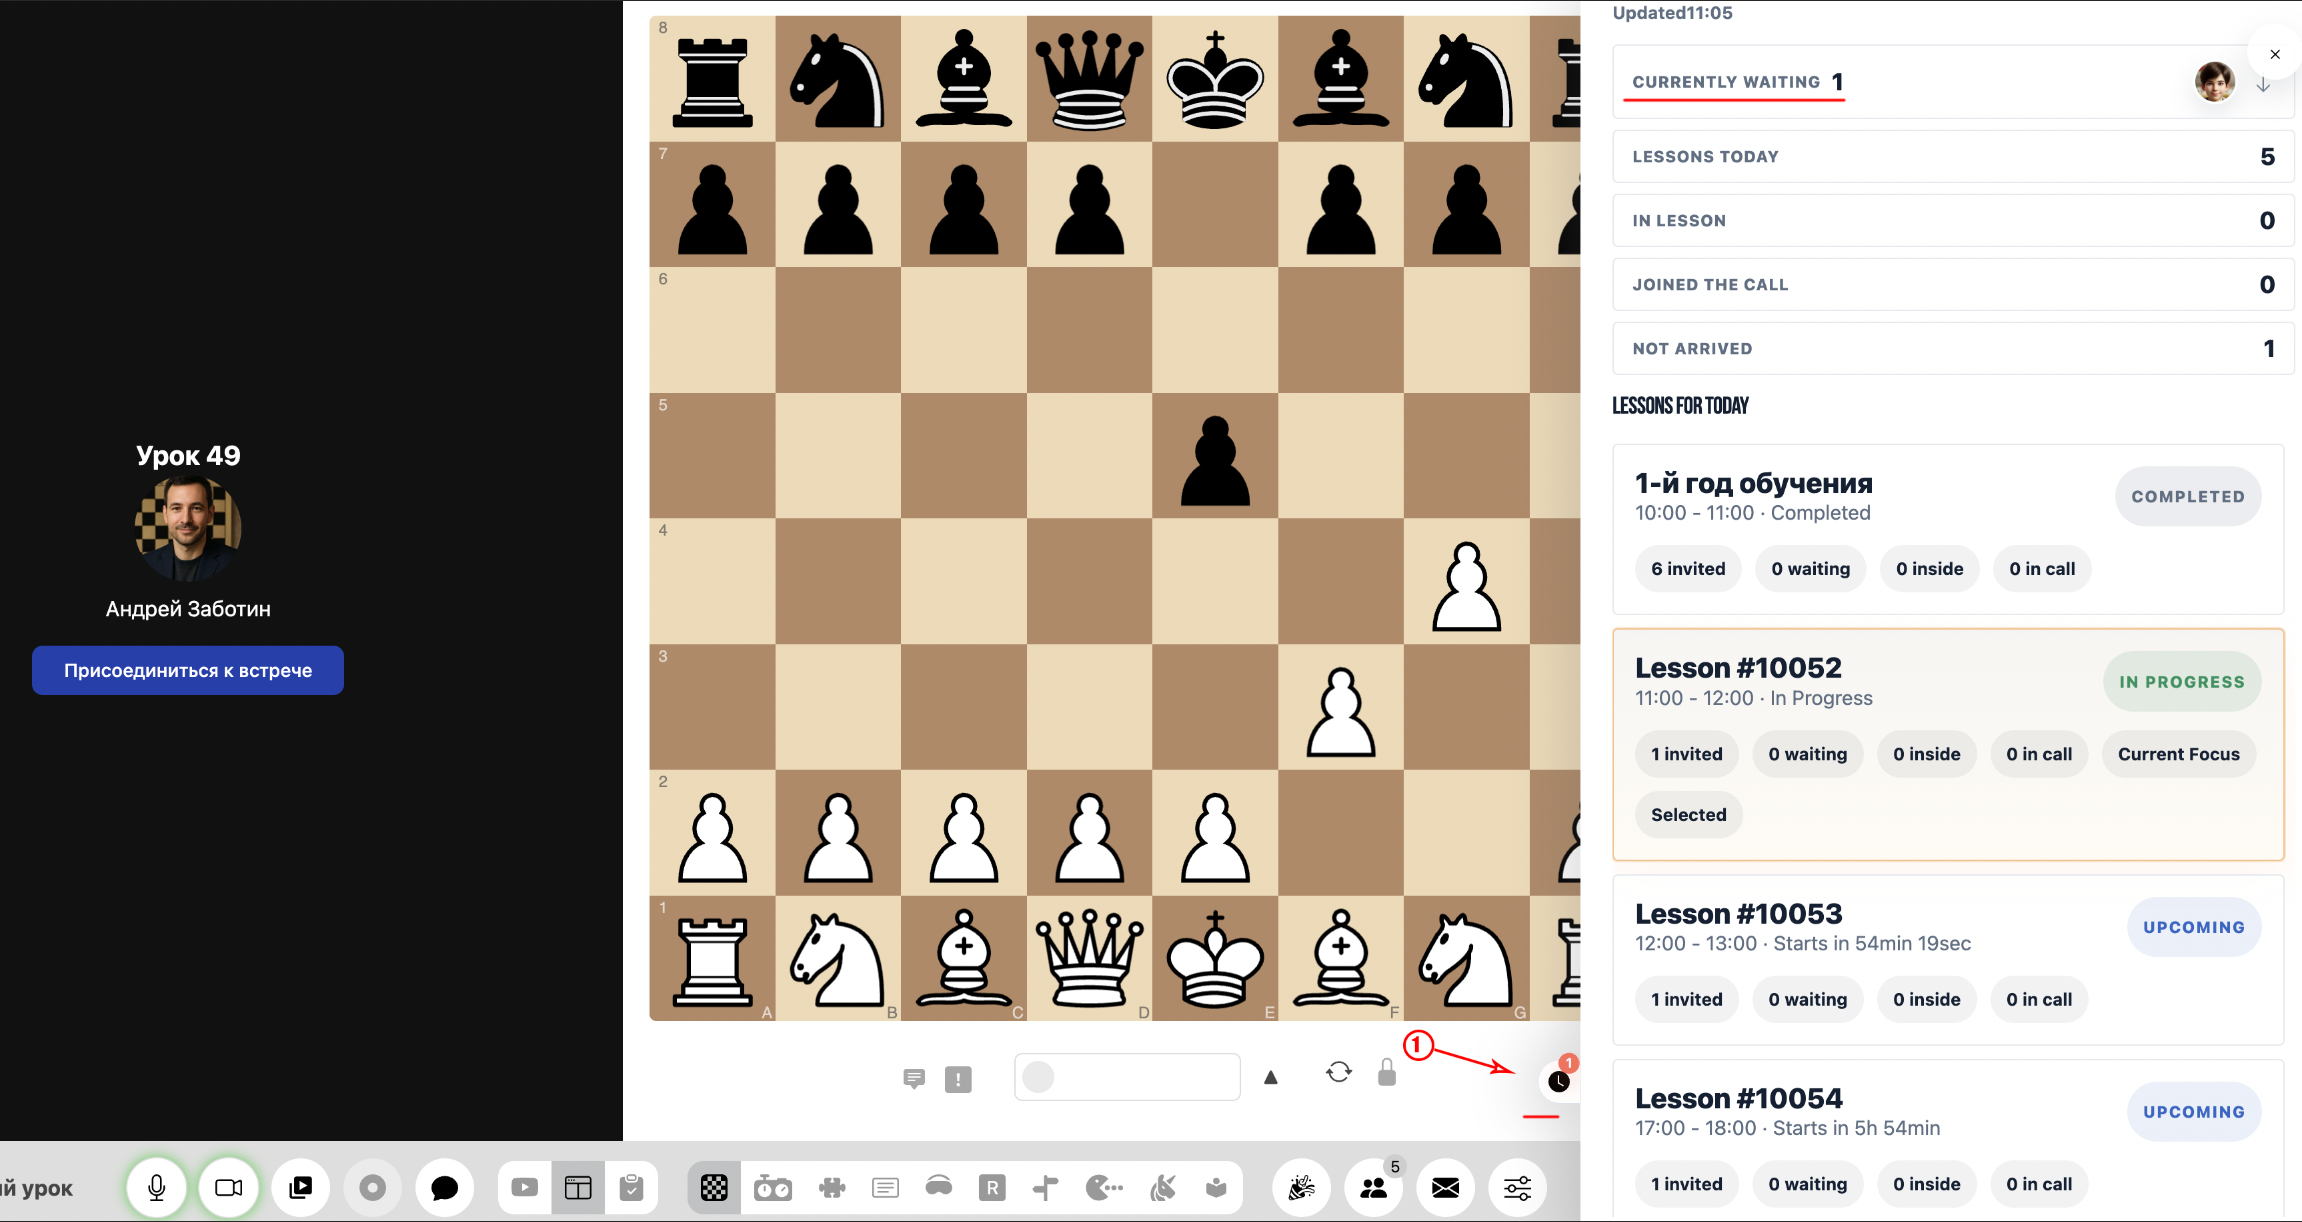Click the black pawn on e5
Image resolution: width=2302 pixels, height=1222 pixels.
click(1215, 461)
